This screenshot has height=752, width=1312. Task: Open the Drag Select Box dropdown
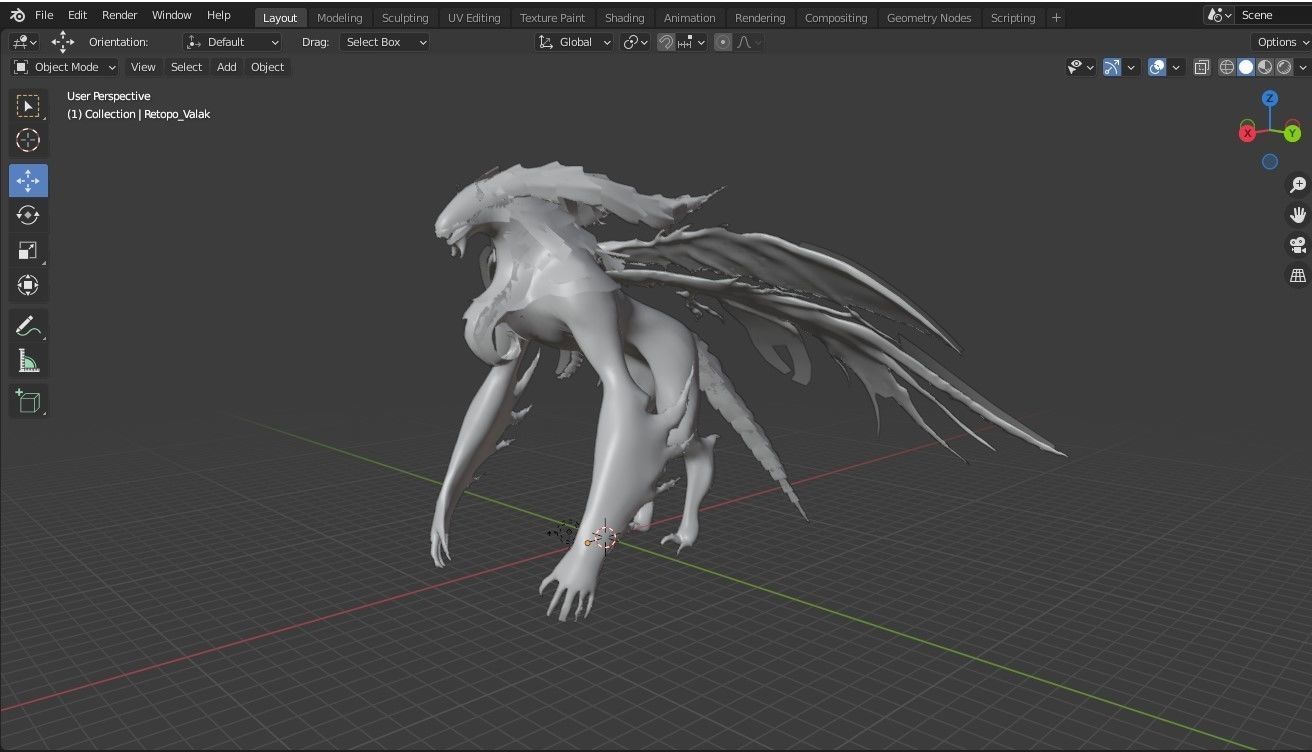point(385,42)
